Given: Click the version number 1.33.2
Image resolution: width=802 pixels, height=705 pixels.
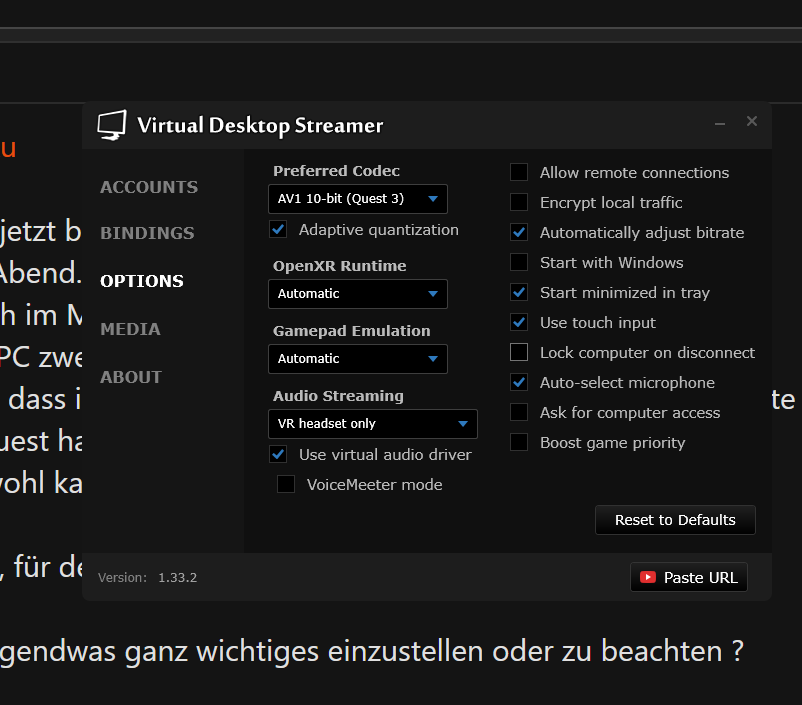Looking at the screenshot, I should point(177,578).
